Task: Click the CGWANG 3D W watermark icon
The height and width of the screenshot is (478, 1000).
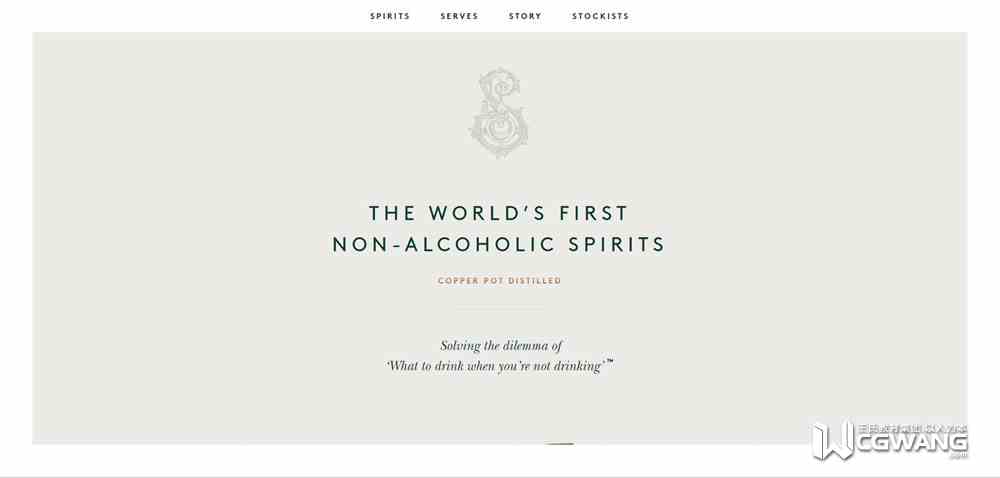Action: click(x=833, y=440)
